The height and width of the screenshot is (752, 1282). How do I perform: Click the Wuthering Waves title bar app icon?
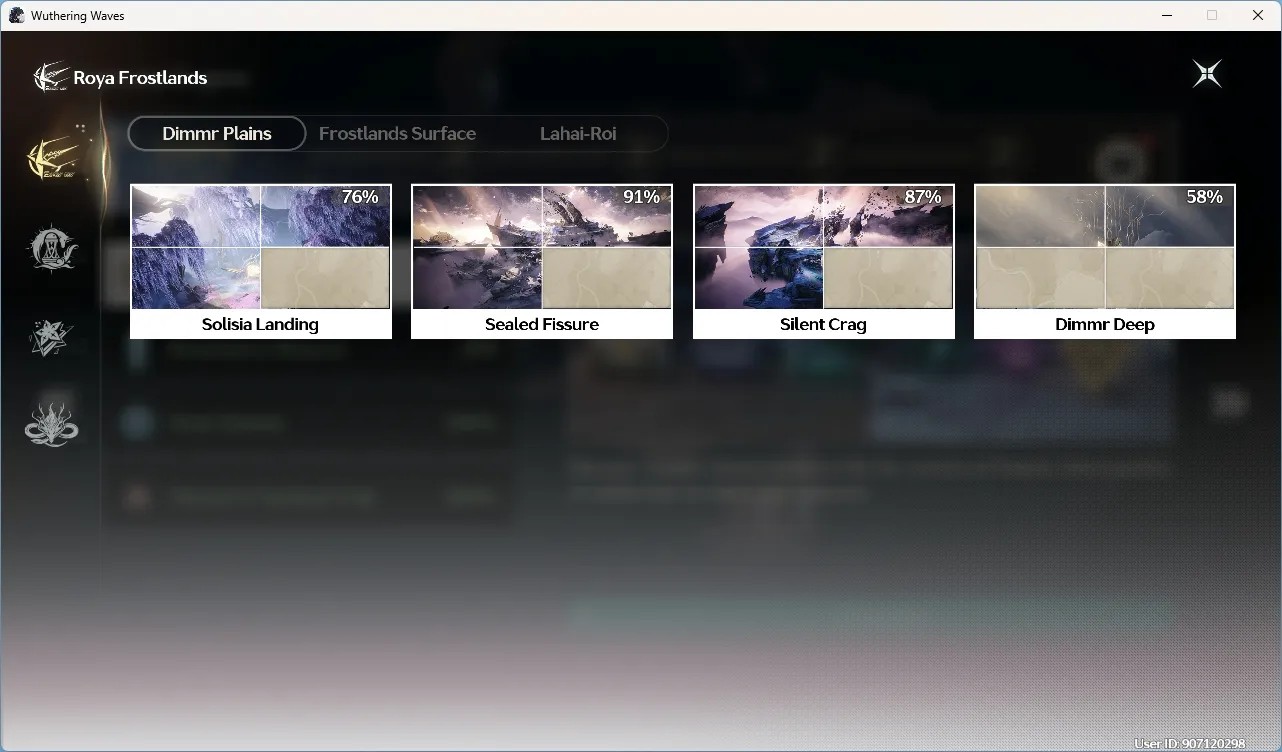click(17, 15)
